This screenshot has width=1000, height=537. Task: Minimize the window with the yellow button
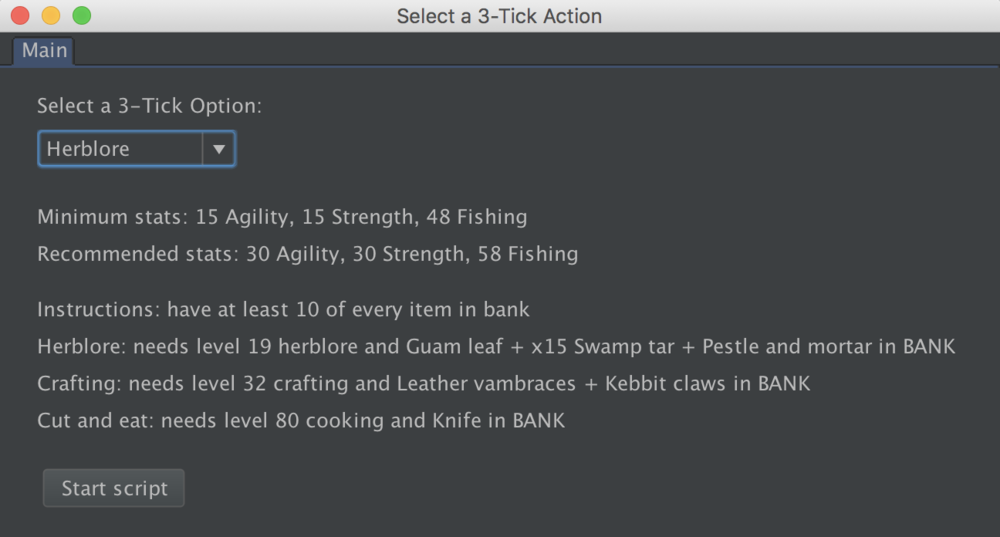pos(50,16)
